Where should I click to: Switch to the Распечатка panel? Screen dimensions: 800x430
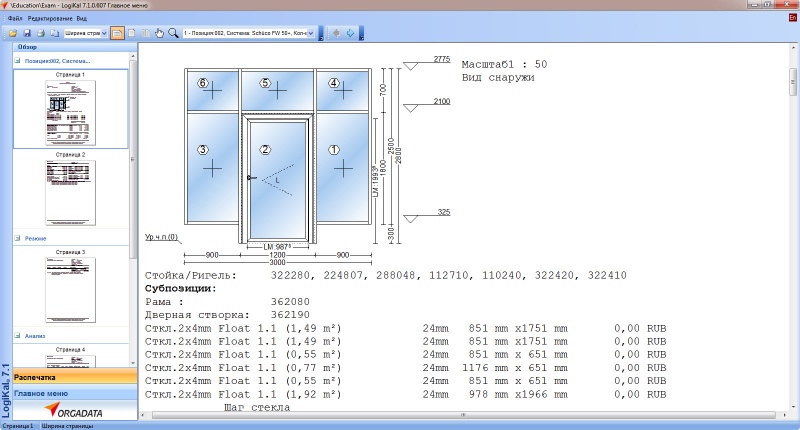pos(75,377)
